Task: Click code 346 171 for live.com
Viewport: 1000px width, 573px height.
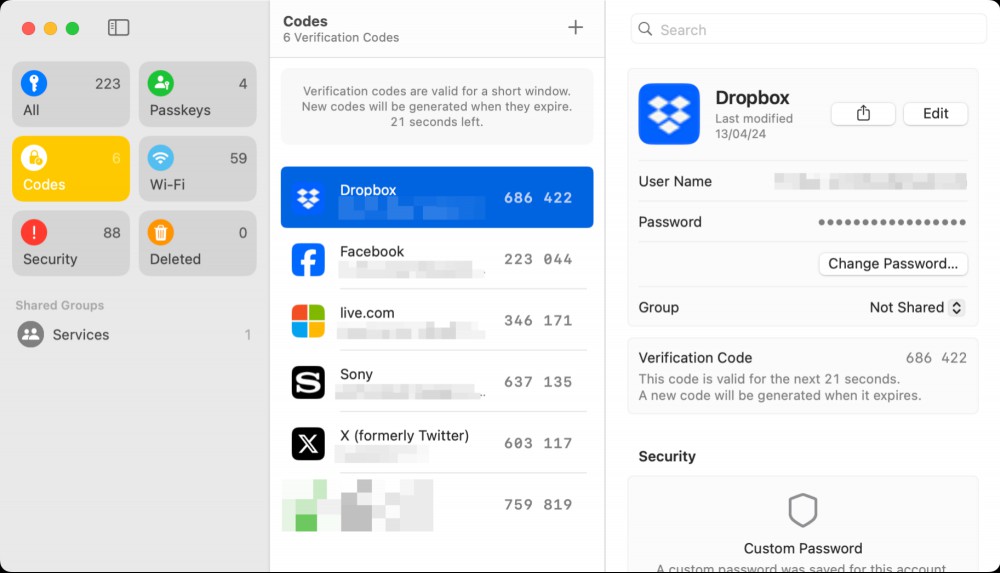Action: (538, 320)
